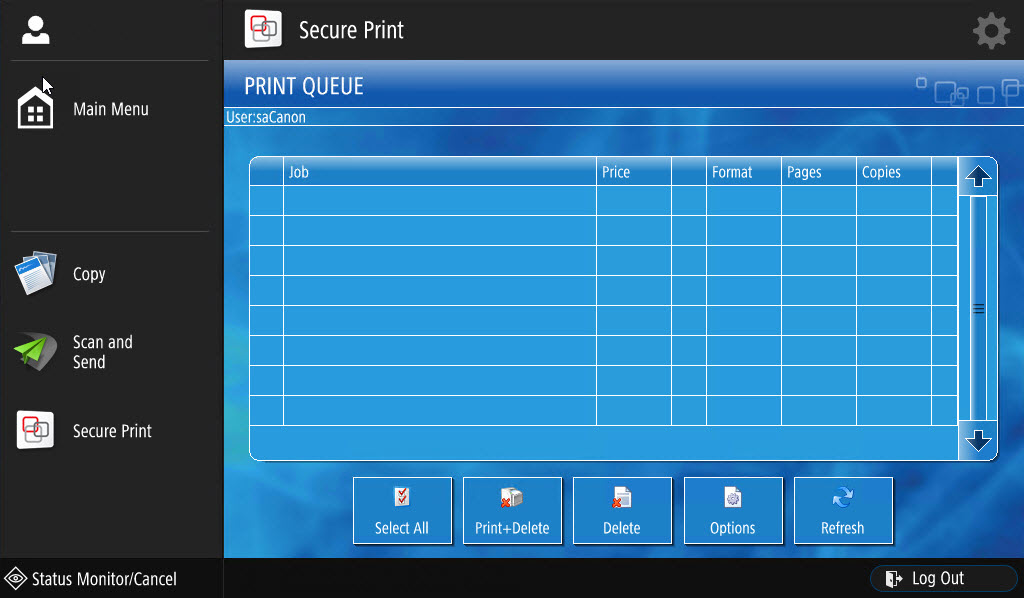Click the Pages column header
The width and height of the screenshot is (1024, 598).
tap(819, 172)
